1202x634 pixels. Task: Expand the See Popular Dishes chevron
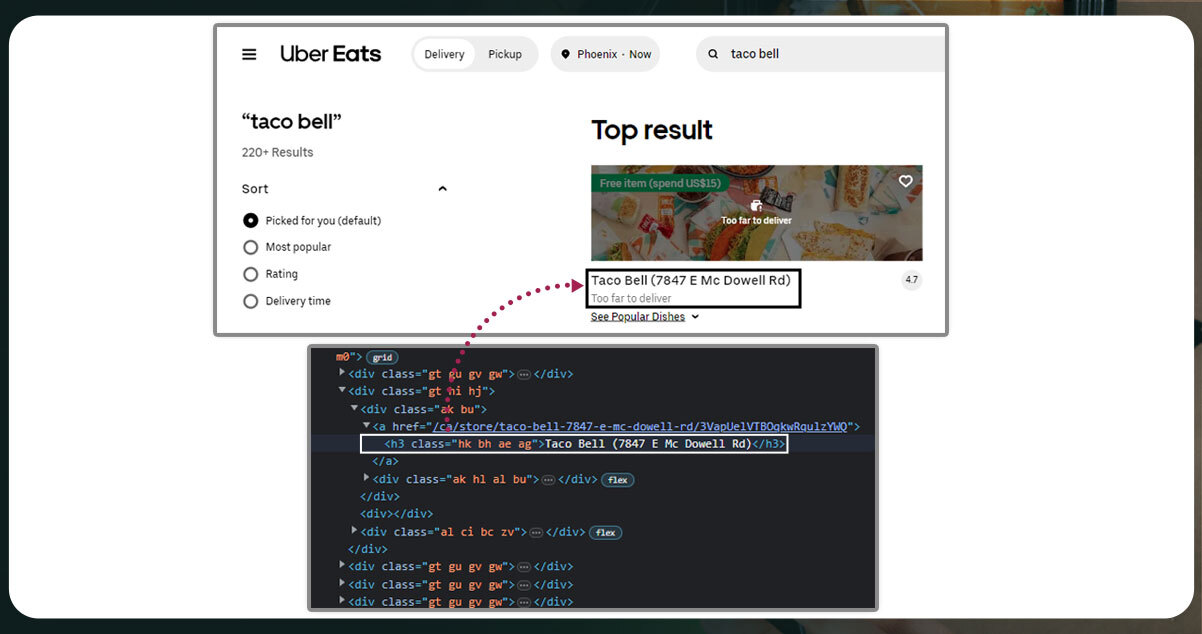click(695, 317)
